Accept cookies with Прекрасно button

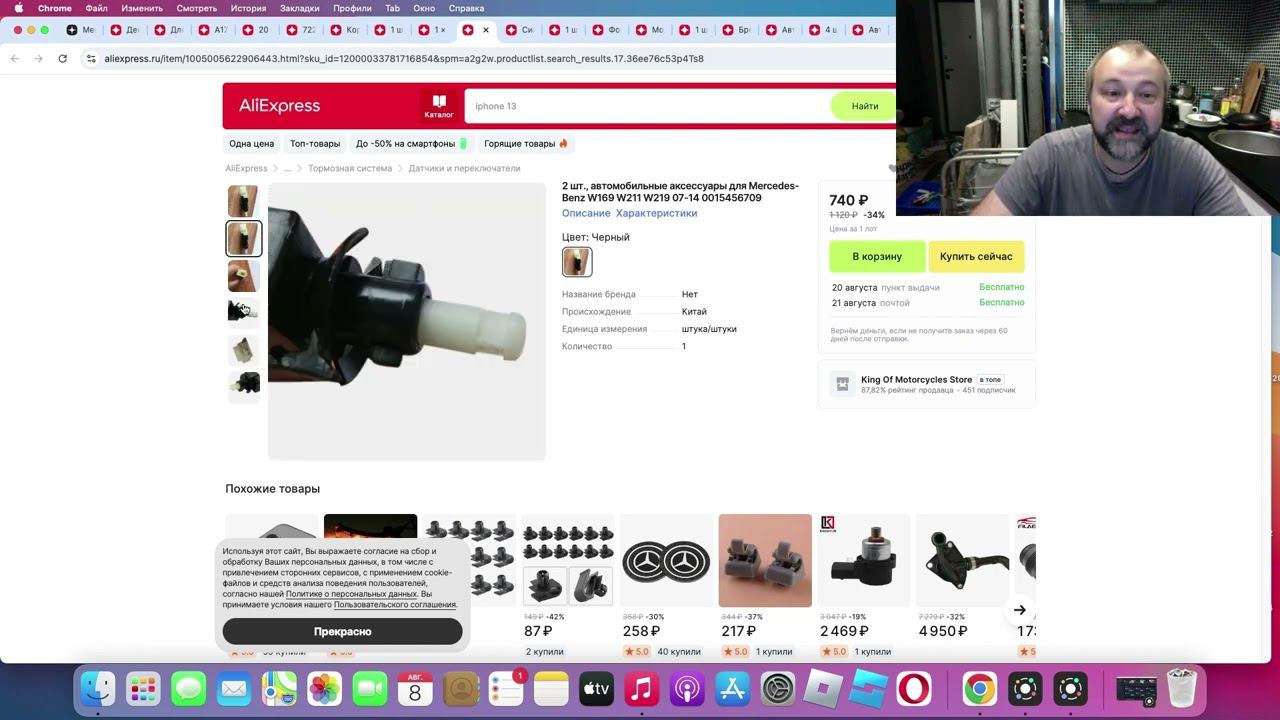point(342,632)
